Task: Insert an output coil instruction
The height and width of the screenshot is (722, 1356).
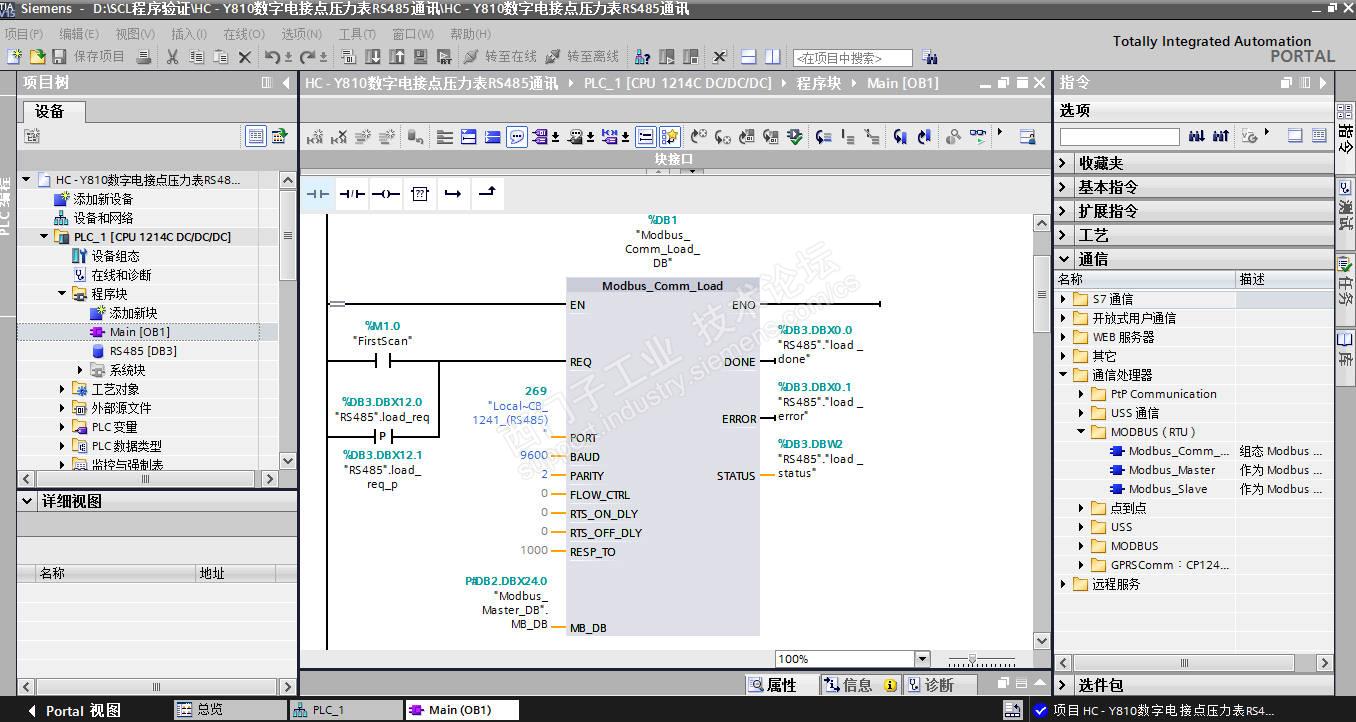Action: pos(386,194)
